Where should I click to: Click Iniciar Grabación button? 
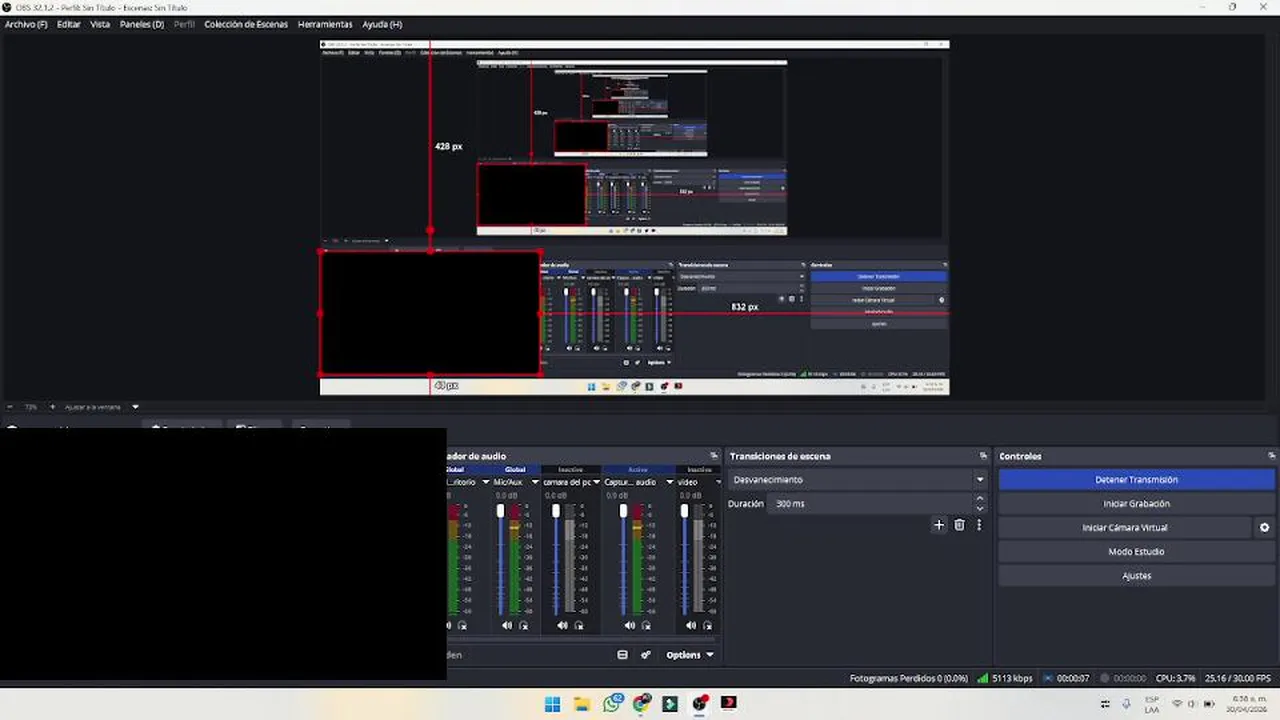tap(1136, 504)
